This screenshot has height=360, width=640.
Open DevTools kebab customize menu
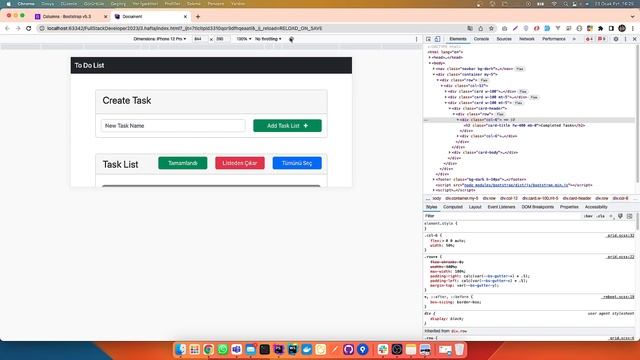point(625,39)
